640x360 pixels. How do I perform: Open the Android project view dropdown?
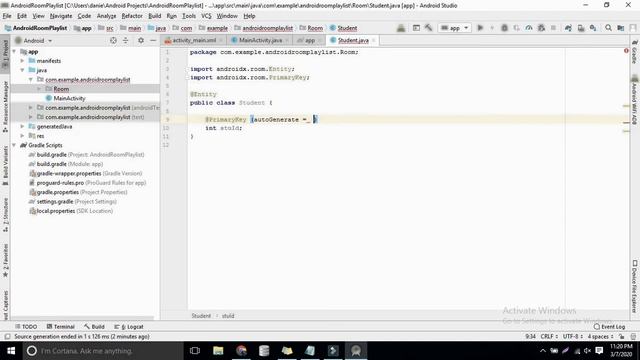(34, 40)
